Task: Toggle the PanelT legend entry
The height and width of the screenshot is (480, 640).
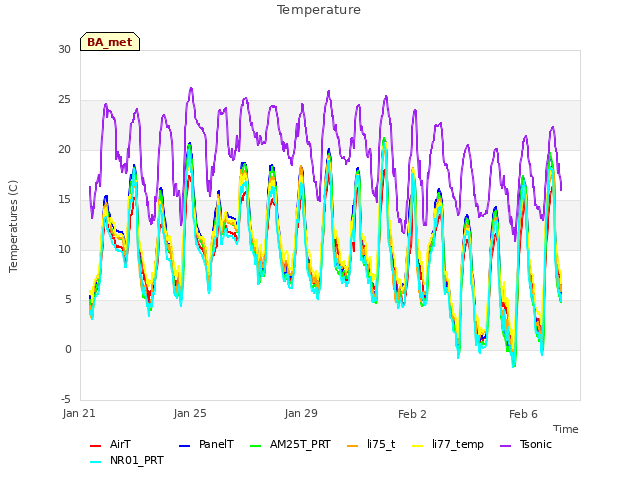Action: (x=207, y=444)
